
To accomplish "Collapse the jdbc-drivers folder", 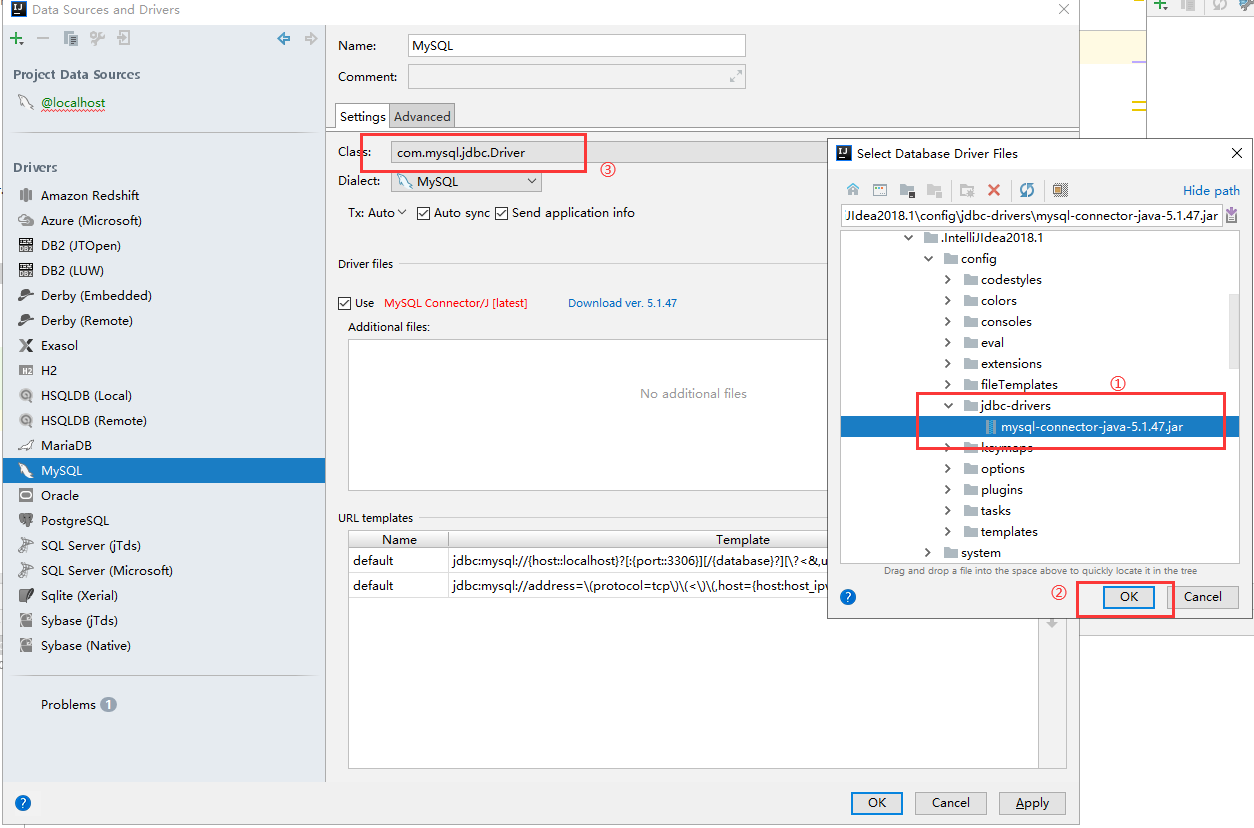I will (x=948, y=406).
